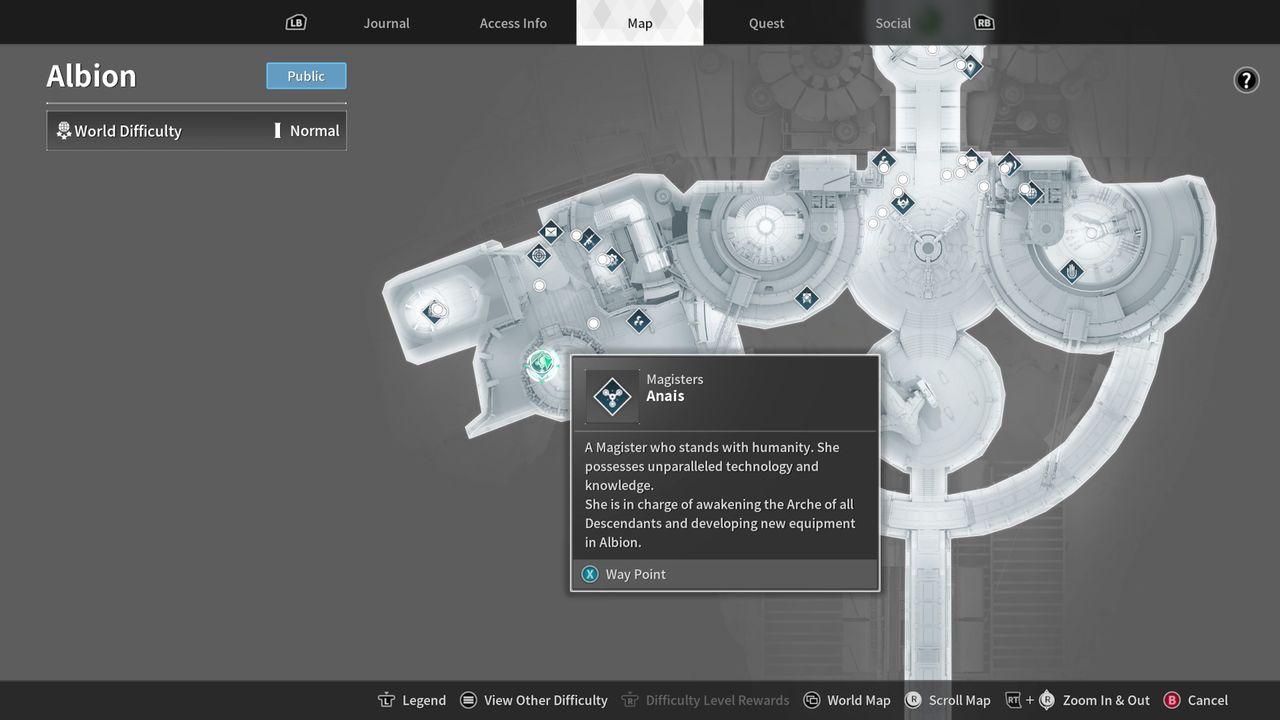Screen dimensions: 1280x720
Task: Click the LB bumper icon
Action: pos(295,22)
